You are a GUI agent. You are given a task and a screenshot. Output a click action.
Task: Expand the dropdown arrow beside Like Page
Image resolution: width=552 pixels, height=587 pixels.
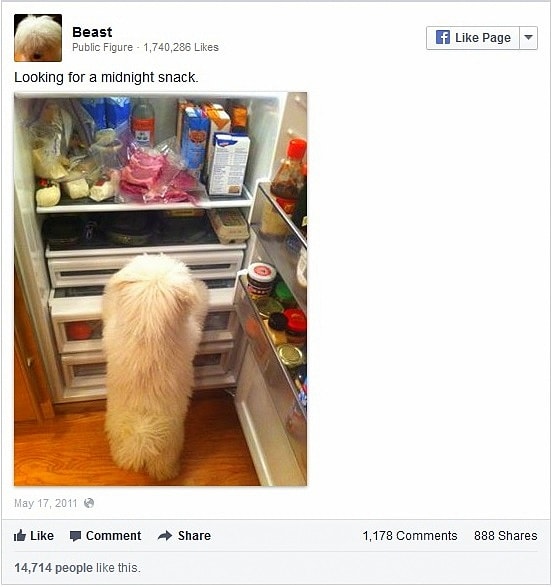coord(528,37)
